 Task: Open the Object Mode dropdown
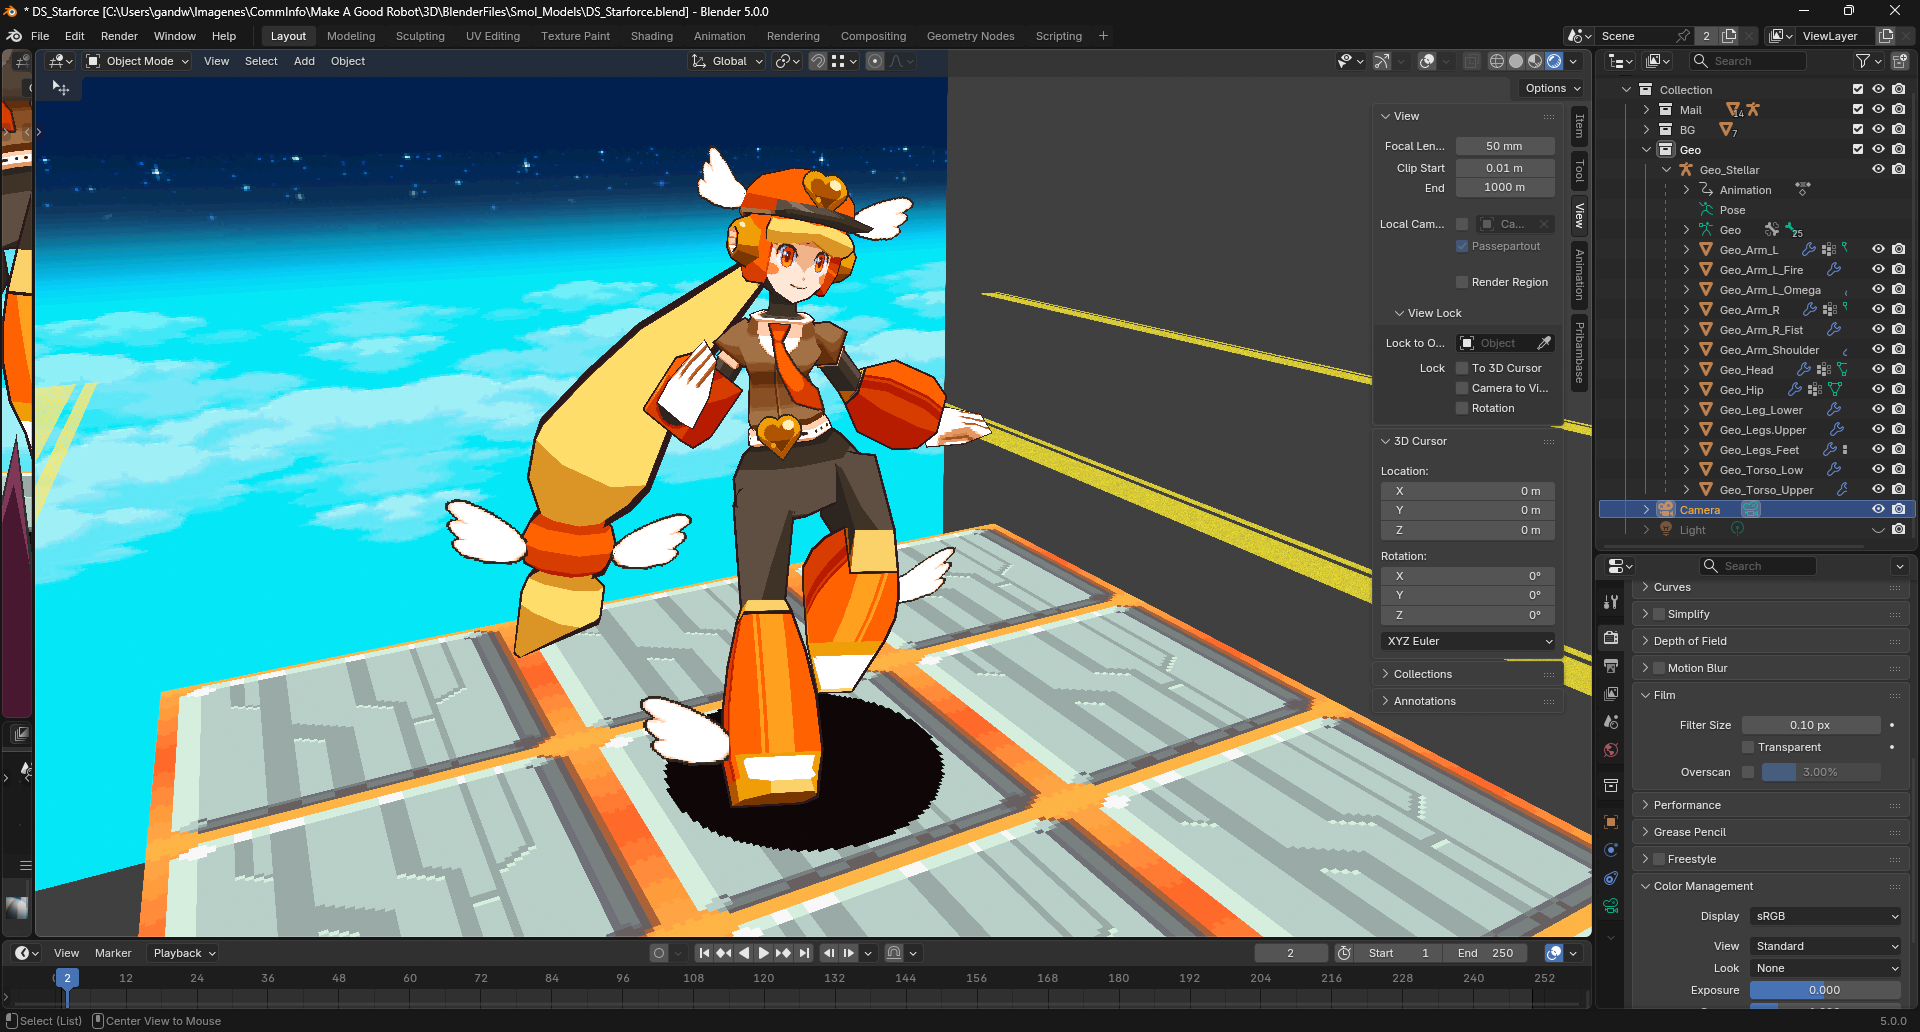pyautogui.click(x=138, y=61)
